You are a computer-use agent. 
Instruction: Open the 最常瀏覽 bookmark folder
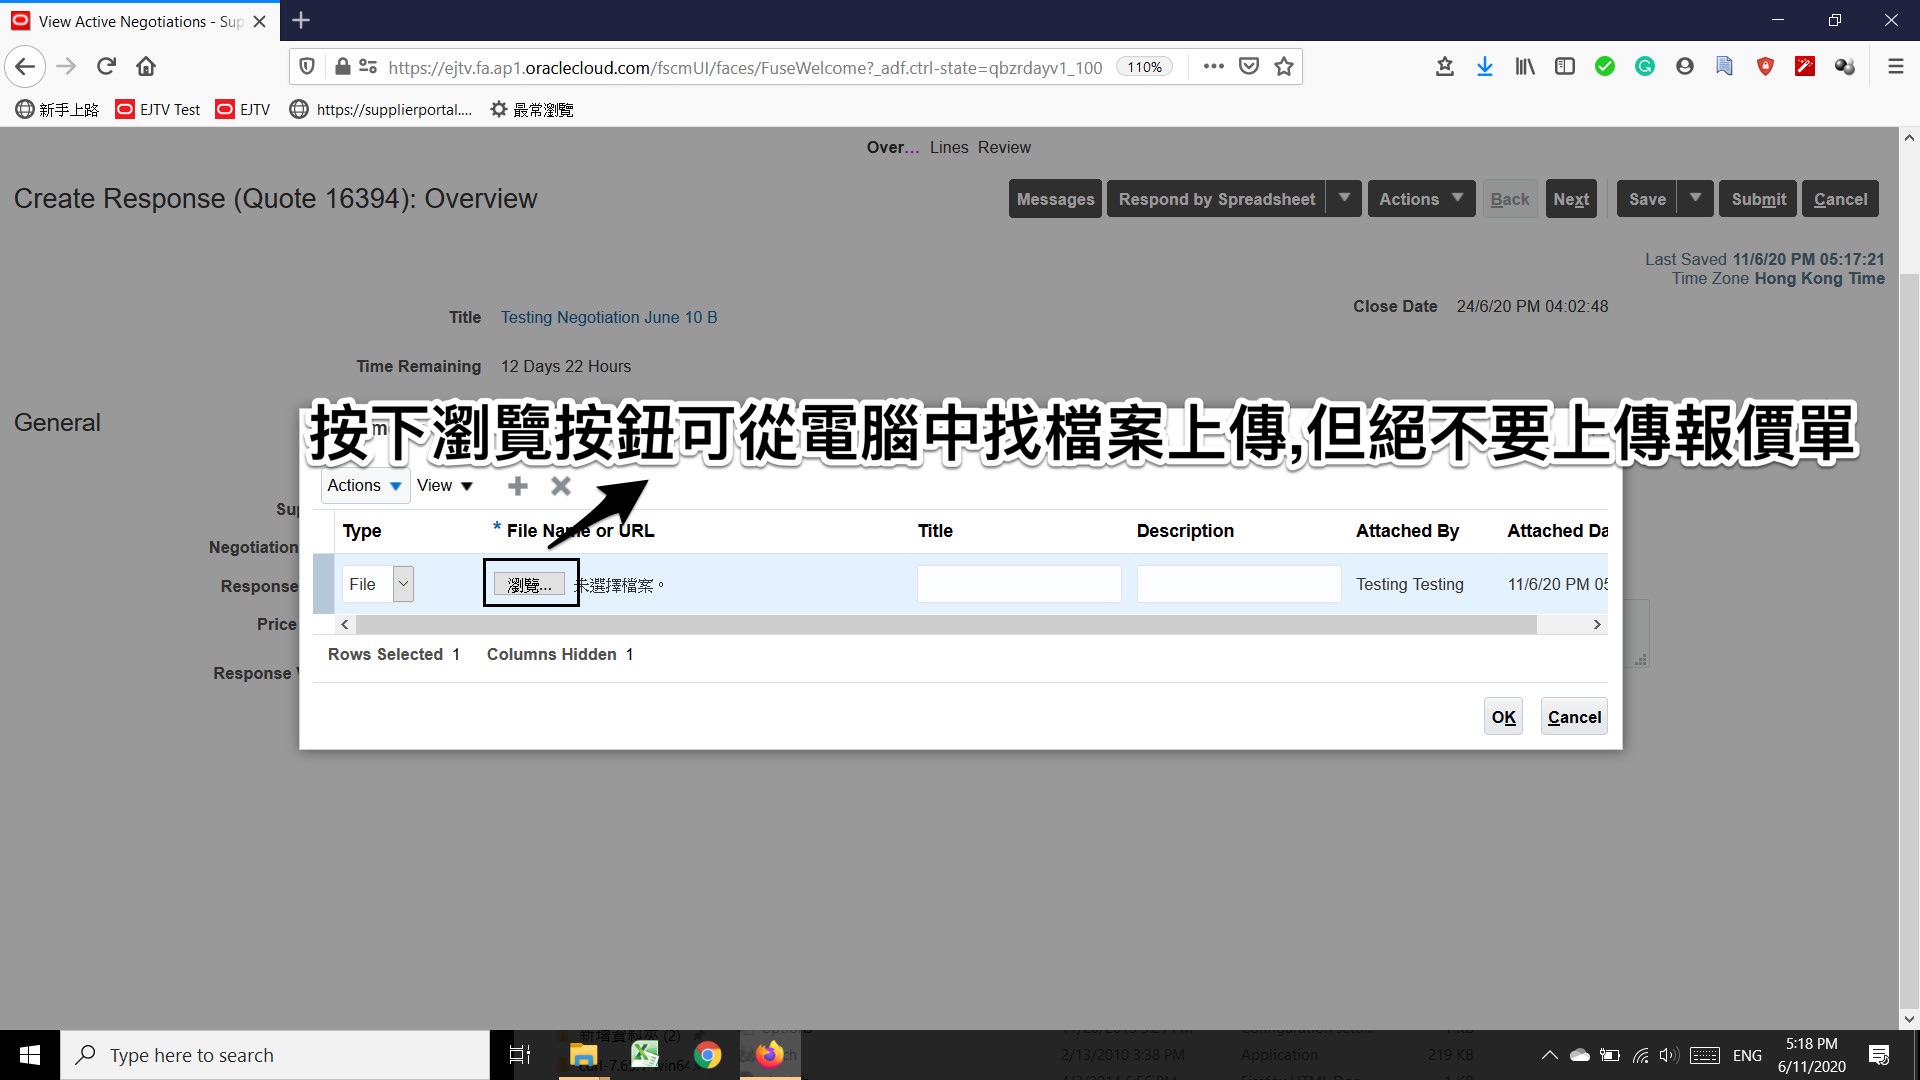(531, 109)
